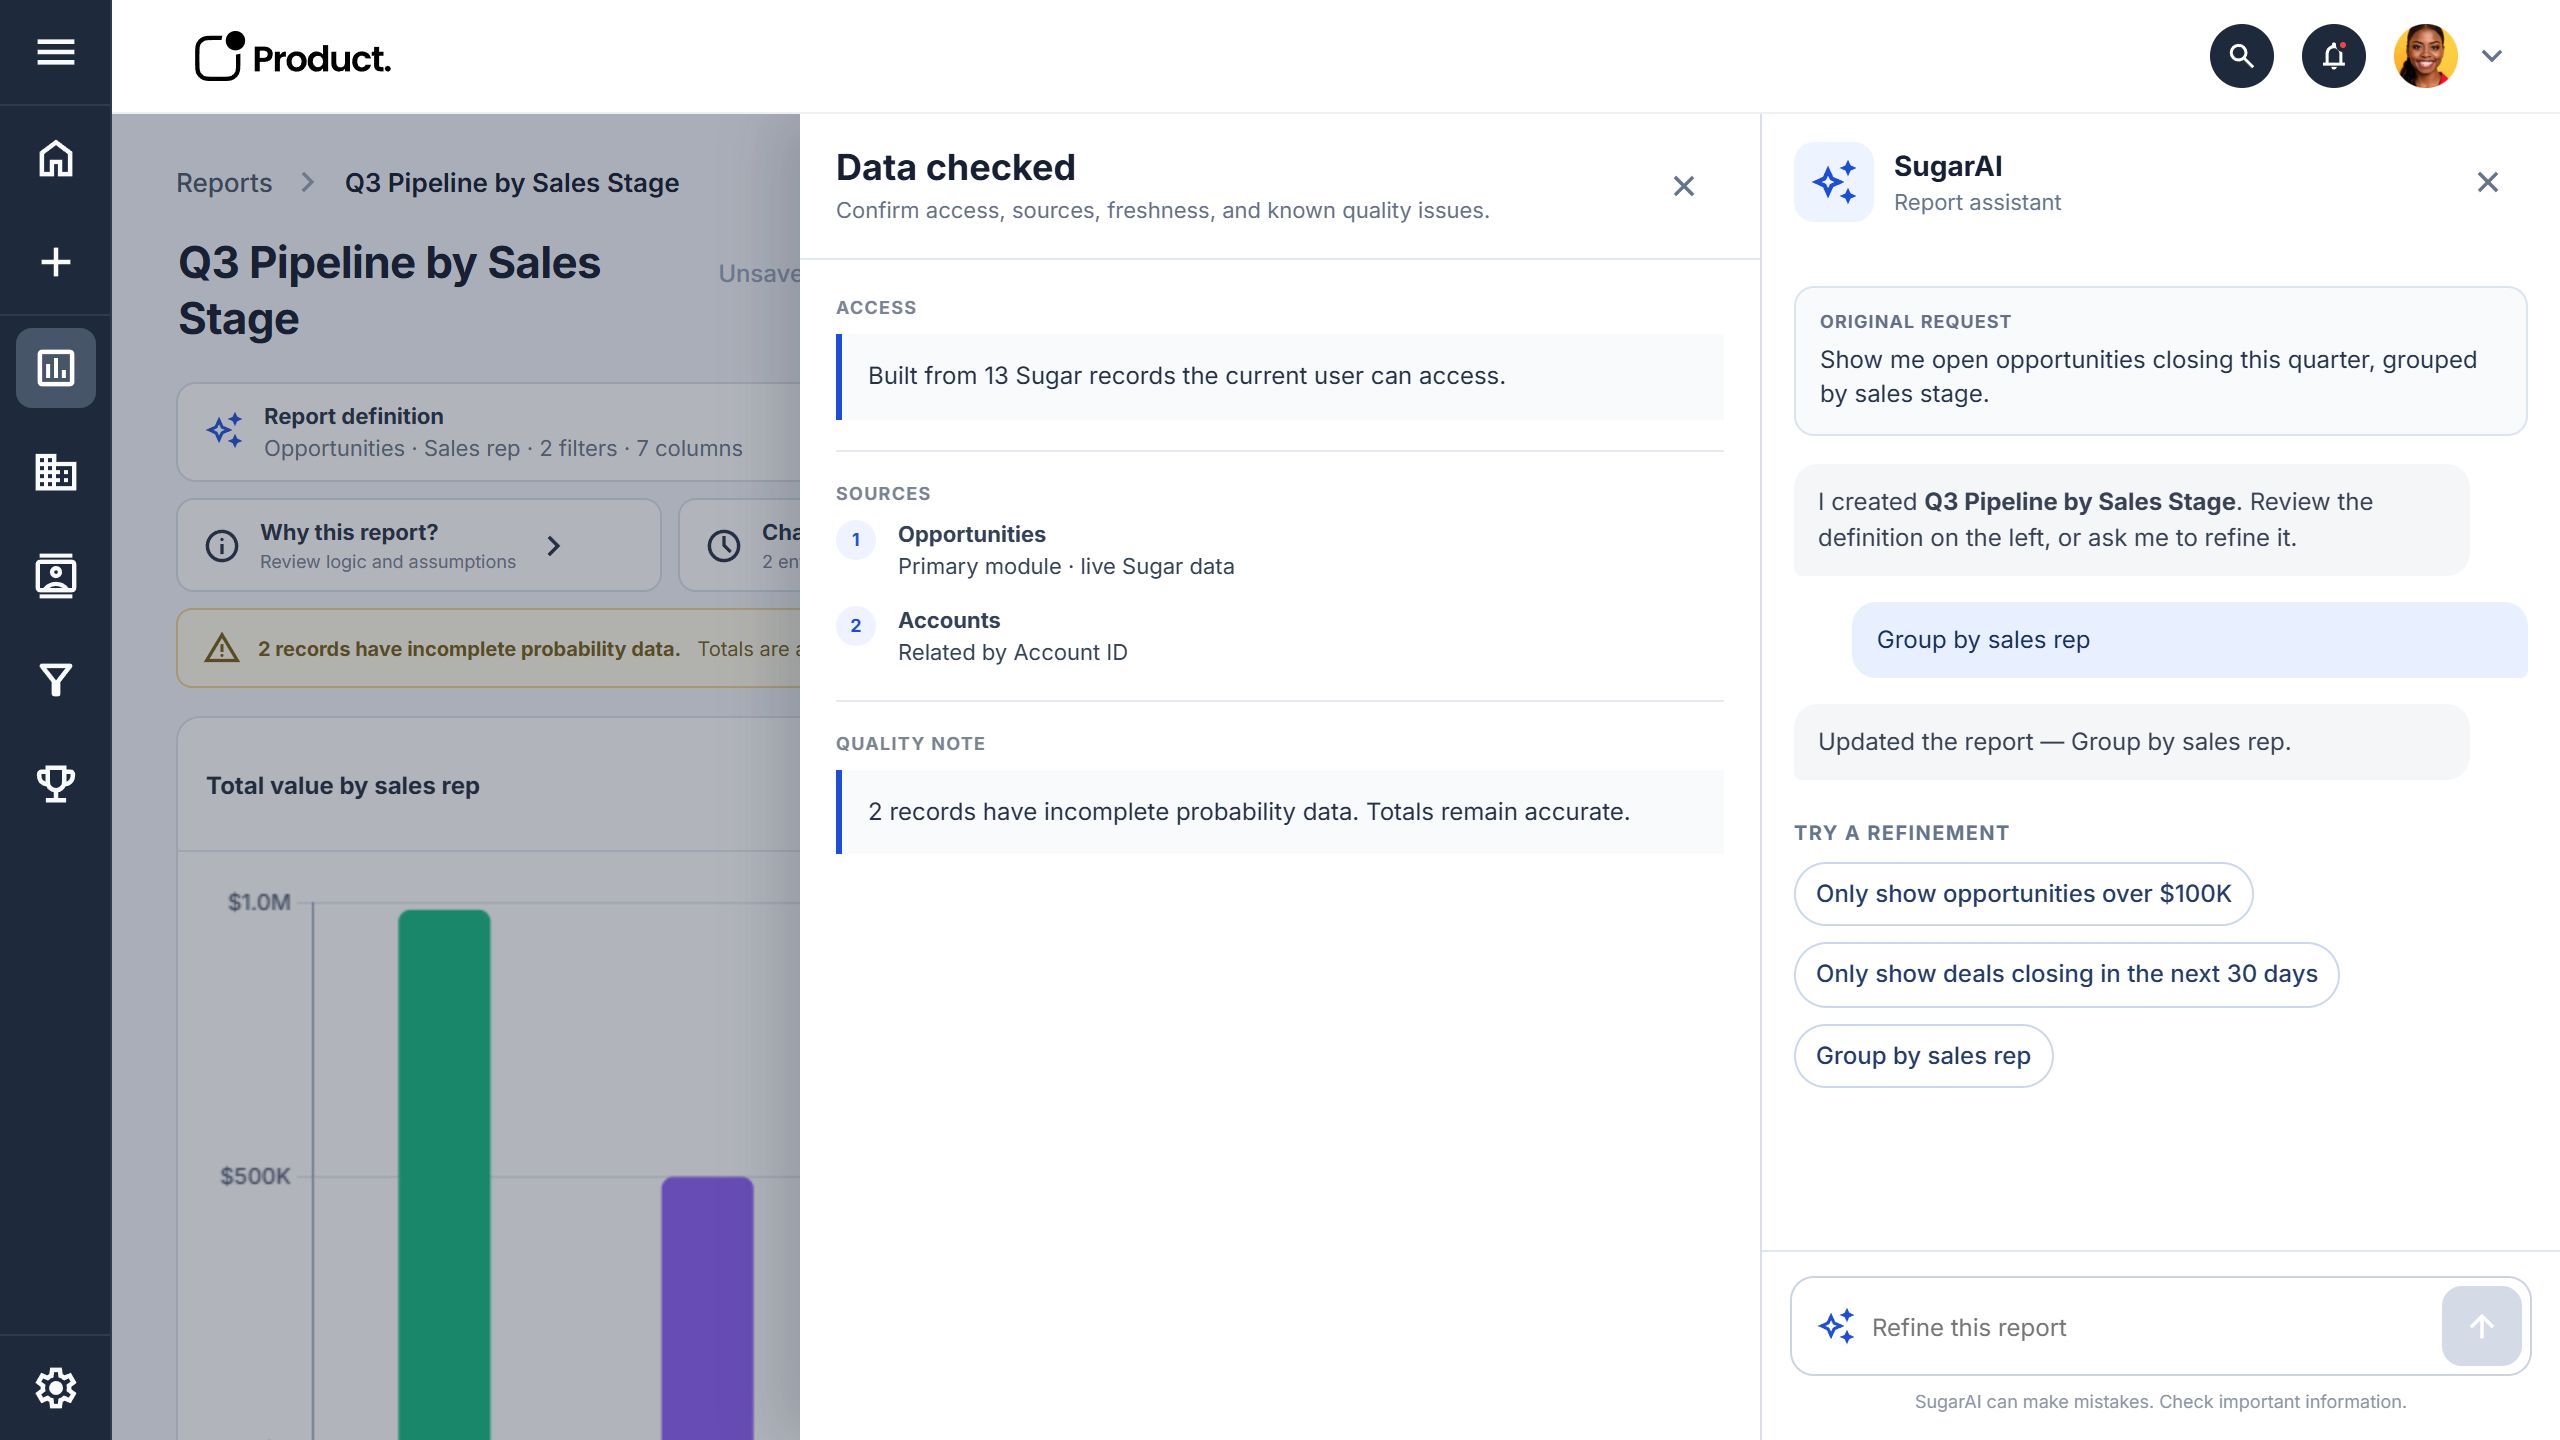The height and width of the screenshot is (1440, 2560).
Task: Click the Original Request card
Action: click(x=2160, y=361)
